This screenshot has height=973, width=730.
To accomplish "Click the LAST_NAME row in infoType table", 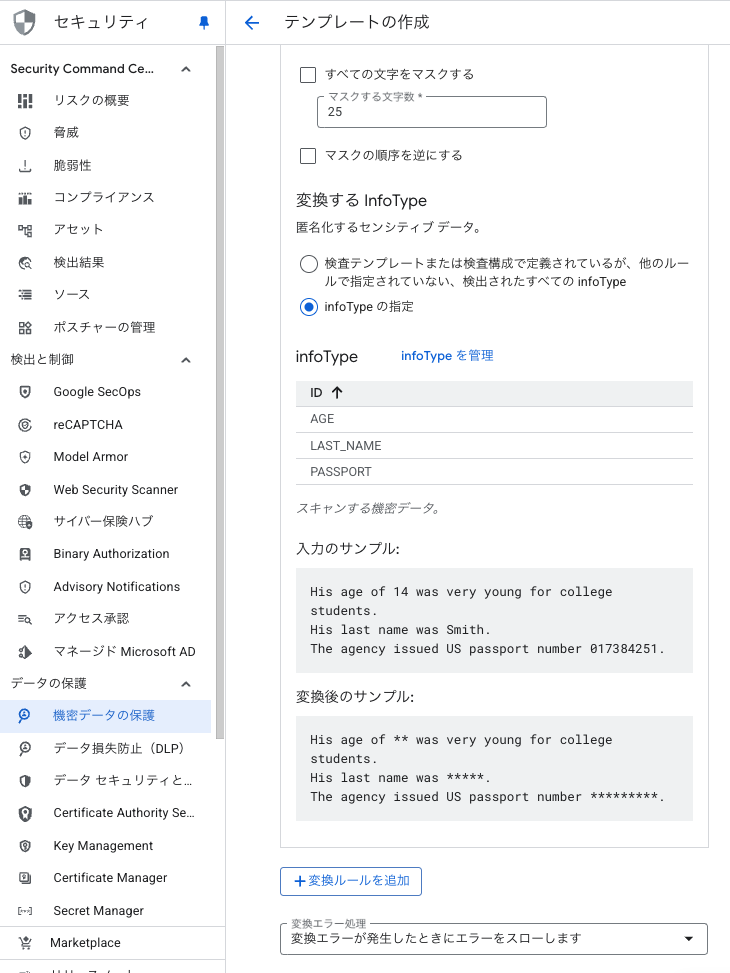I will tap(494, 446).
